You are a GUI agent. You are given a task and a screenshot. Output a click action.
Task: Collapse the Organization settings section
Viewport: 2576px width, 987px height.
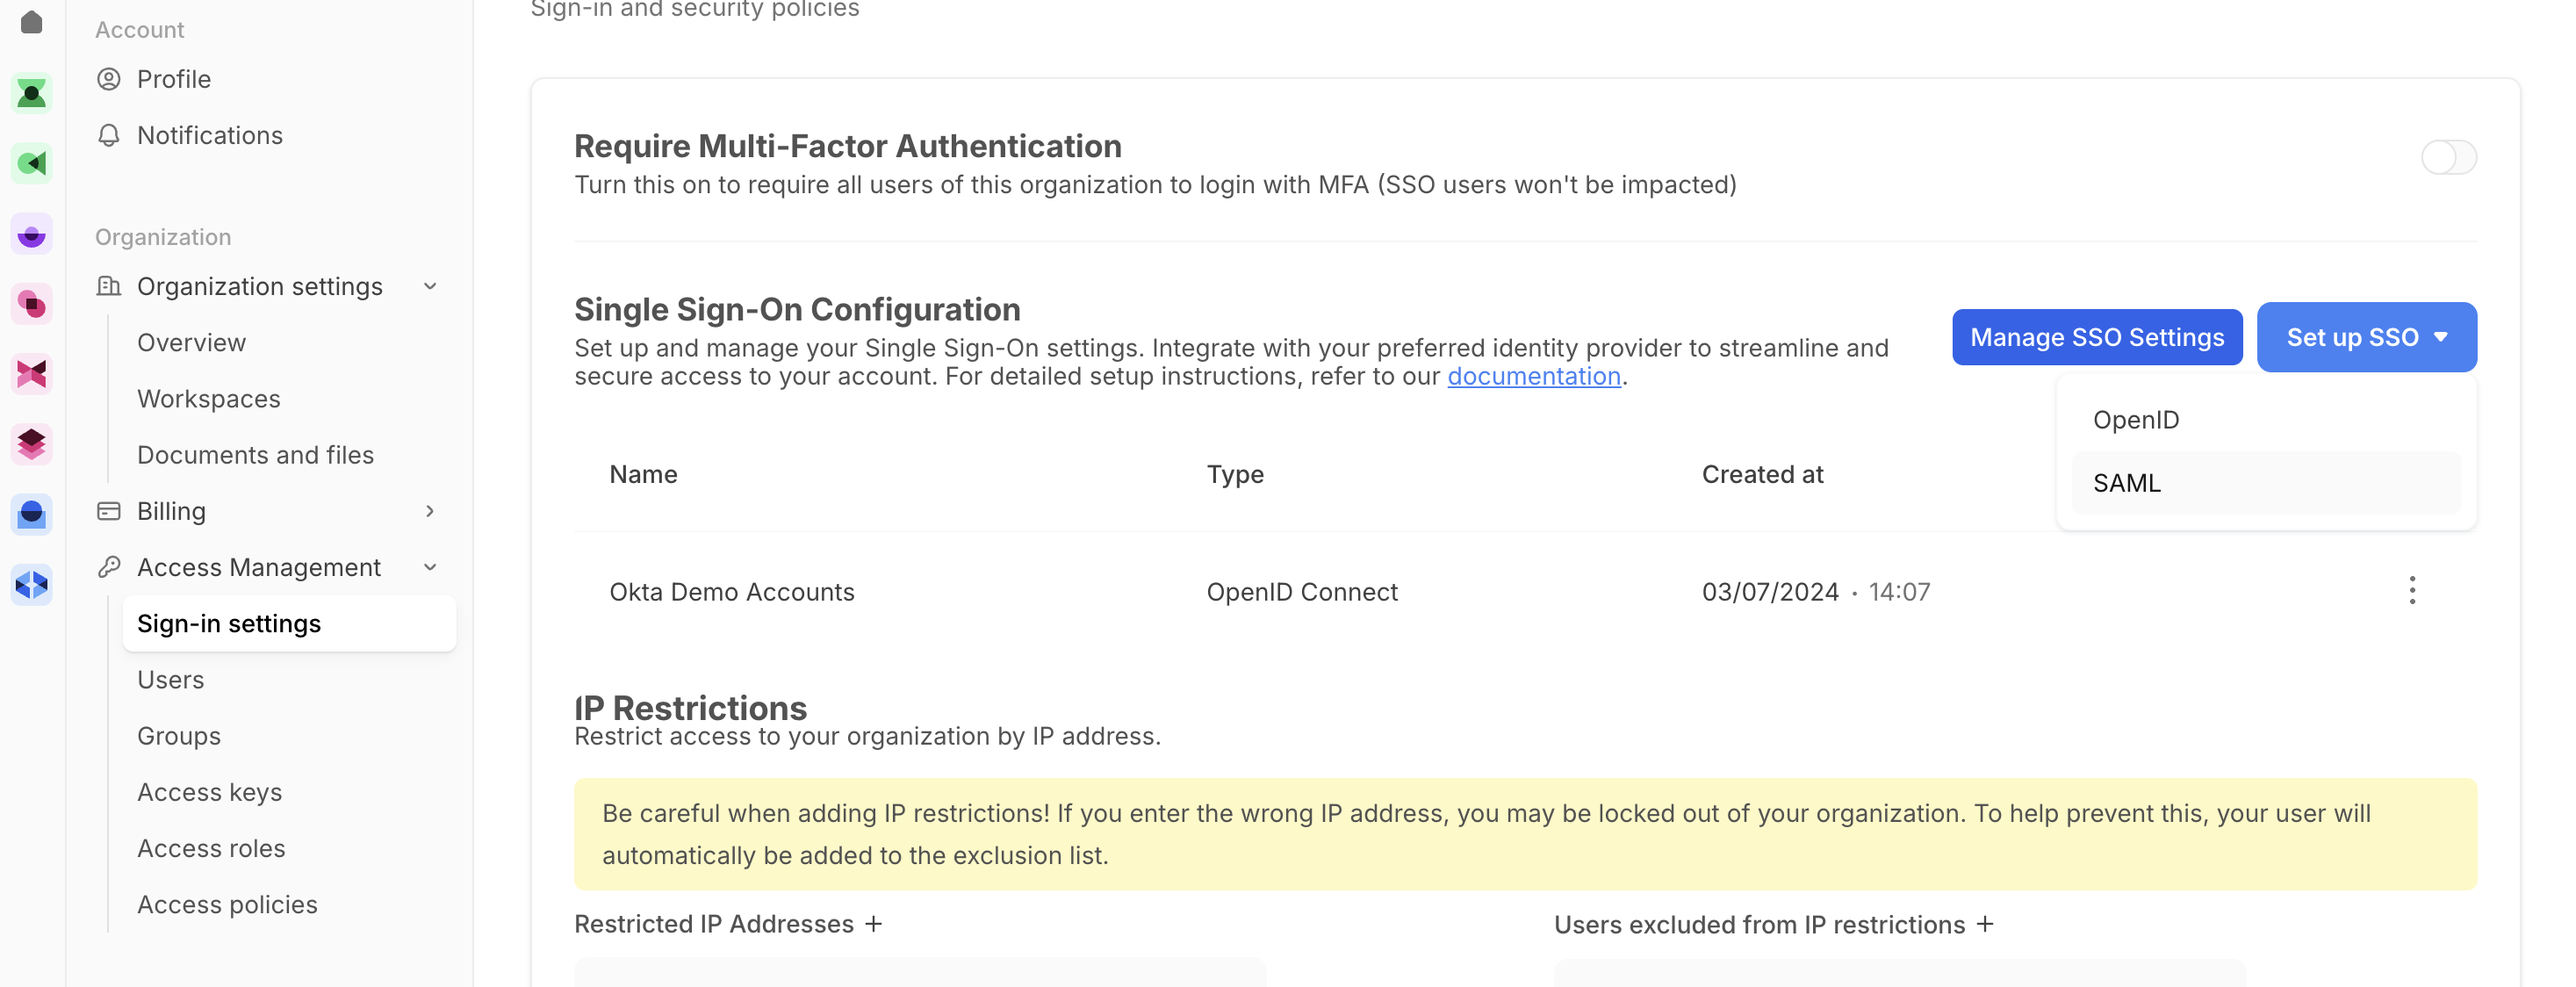(x=430, y=287)
